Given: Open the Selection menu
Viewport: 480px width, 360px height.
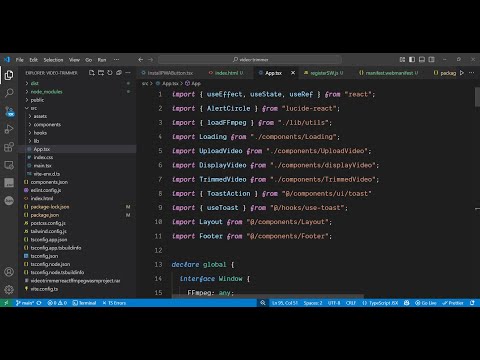Looking at the screenshot, I should pyautogui.click(x=53, y=60).
